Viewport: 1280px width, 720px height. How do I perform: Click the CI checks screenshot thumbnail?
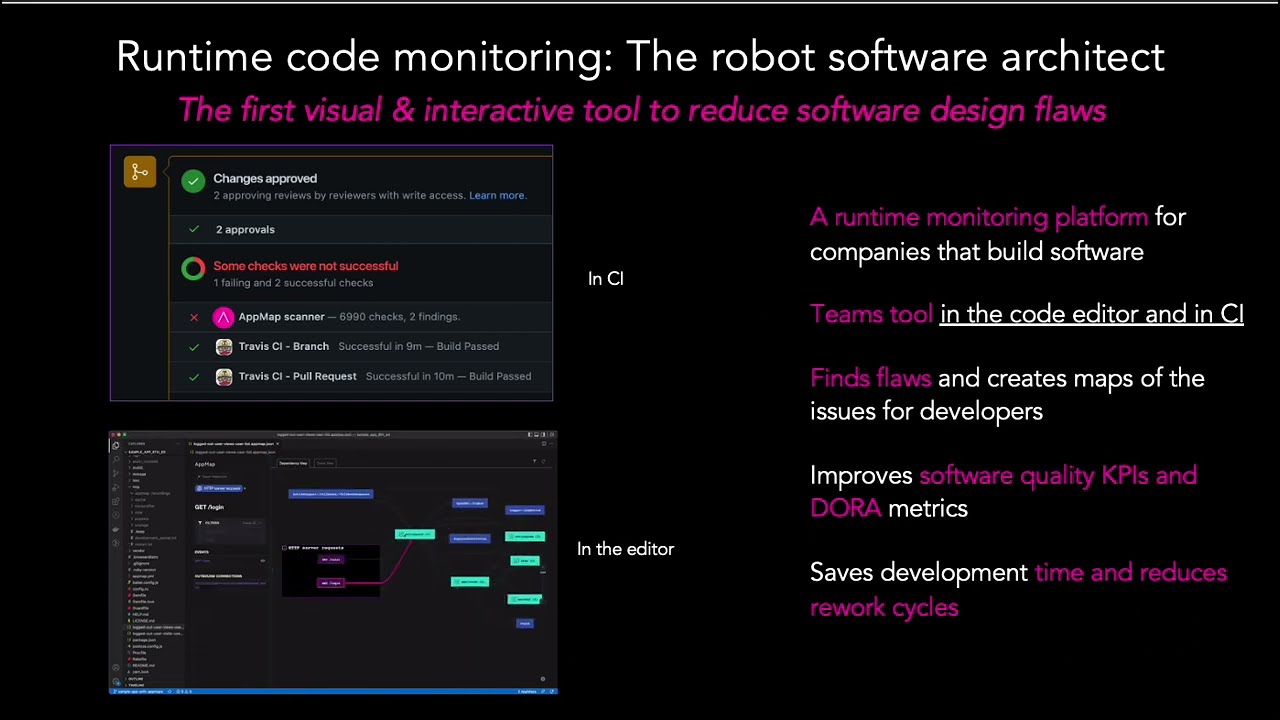coord(331,273)
